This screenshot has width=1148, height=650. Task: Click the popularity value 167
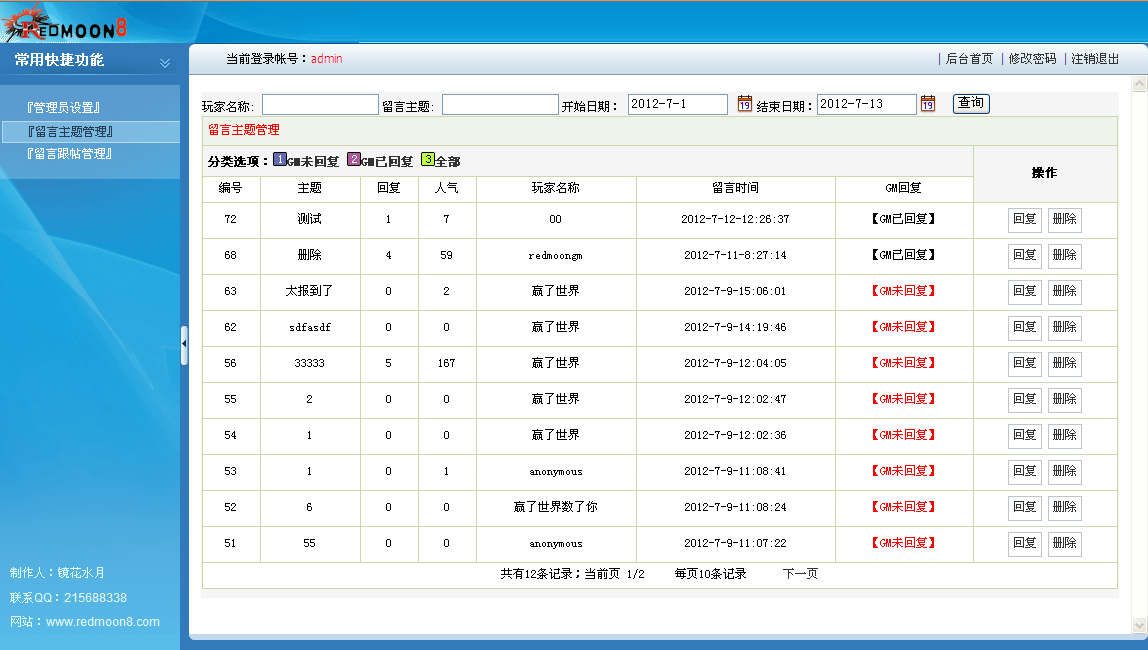(447, 363)
